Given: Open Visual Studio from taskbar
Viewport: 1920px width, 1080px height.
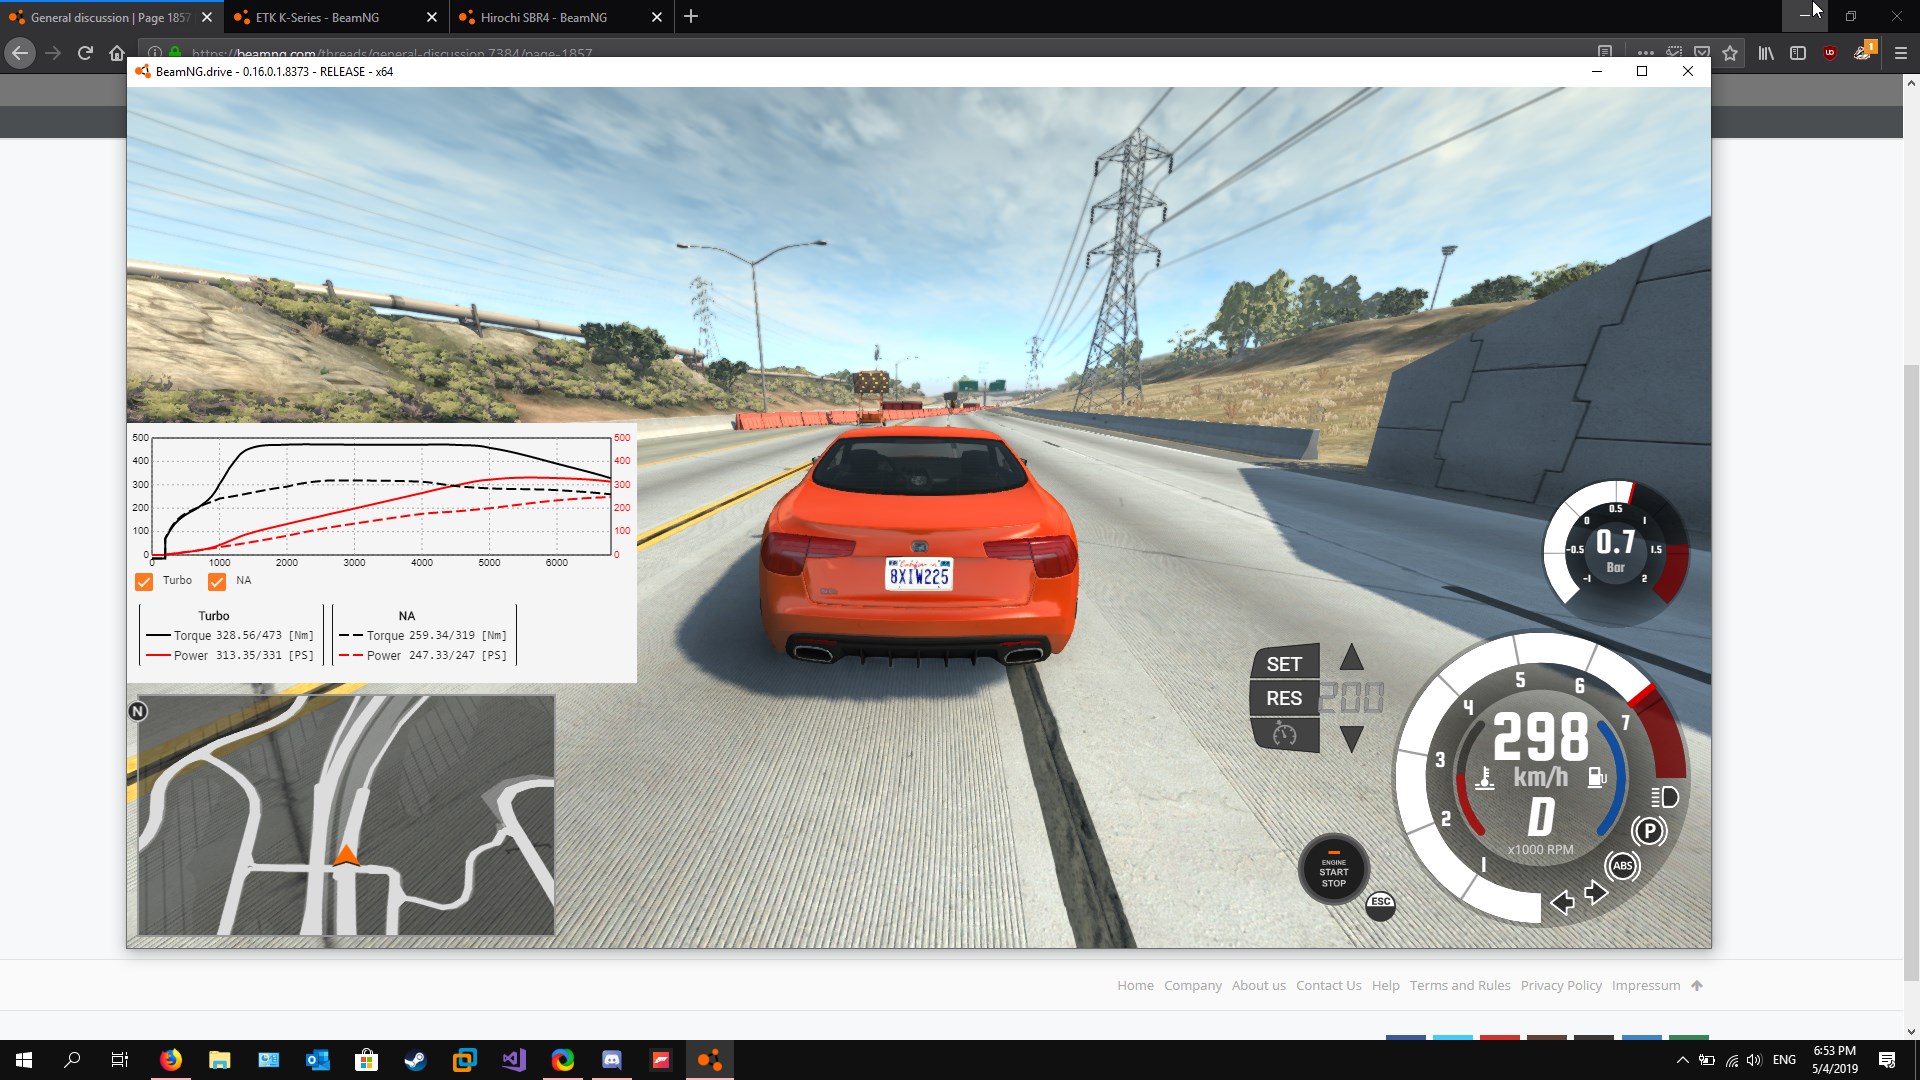Looking at the screenshot, I should coord(514,1060).
